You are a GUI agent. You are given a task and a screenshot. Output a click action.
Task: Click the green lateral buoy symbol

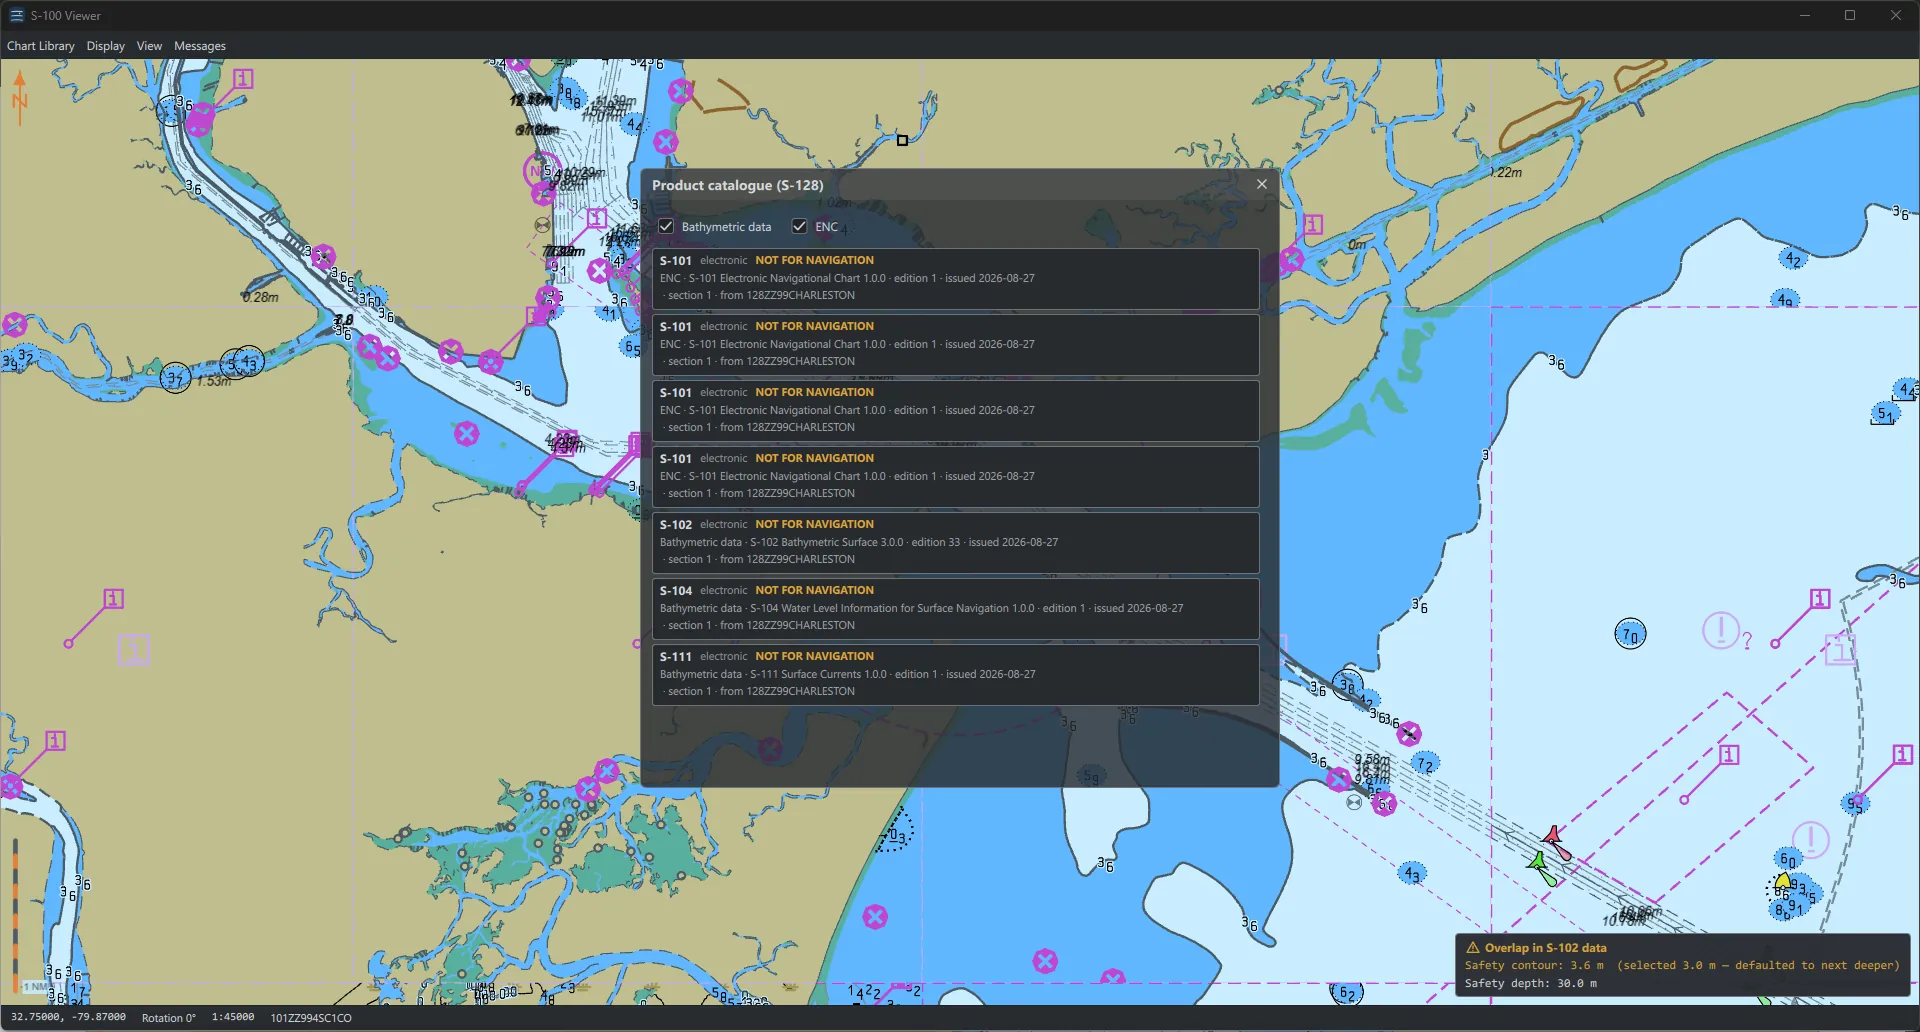point(1538,860)
